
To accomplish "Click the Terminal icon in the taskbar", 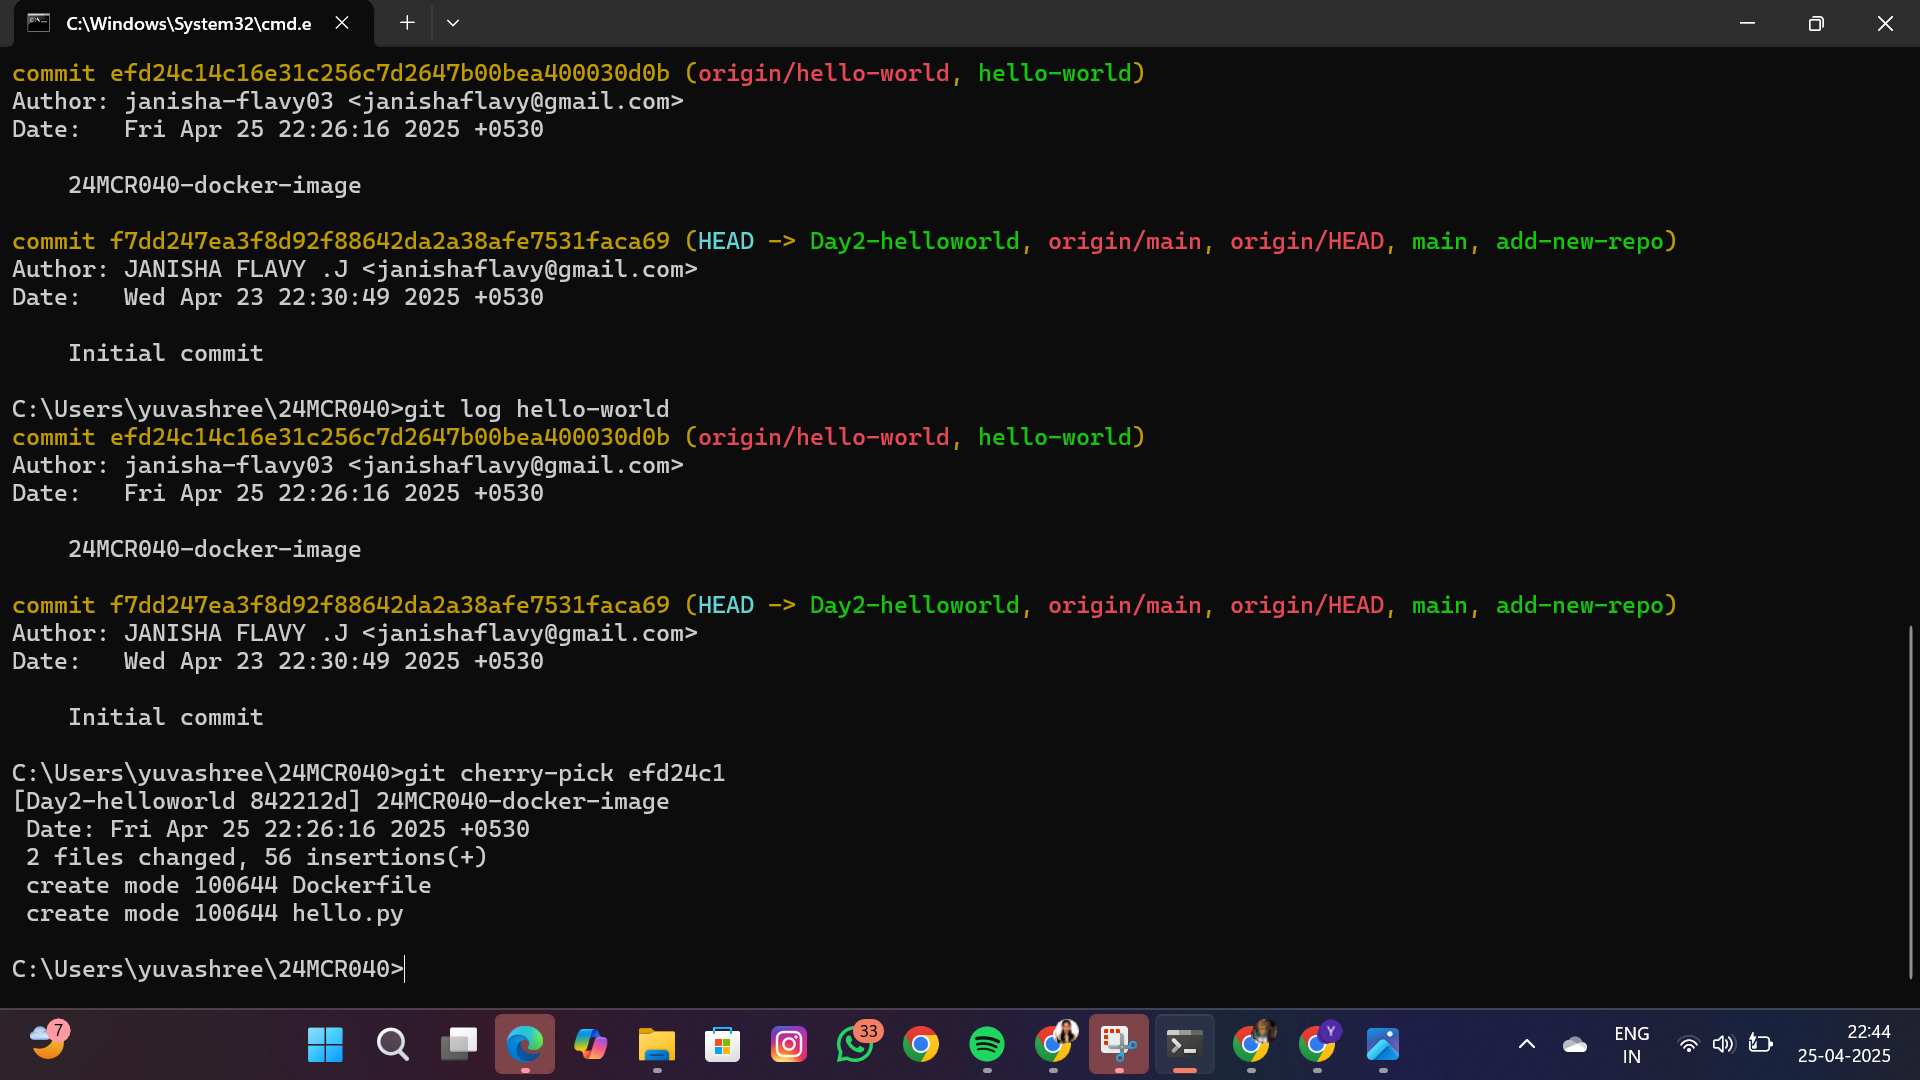I will click(1184, 1045).
